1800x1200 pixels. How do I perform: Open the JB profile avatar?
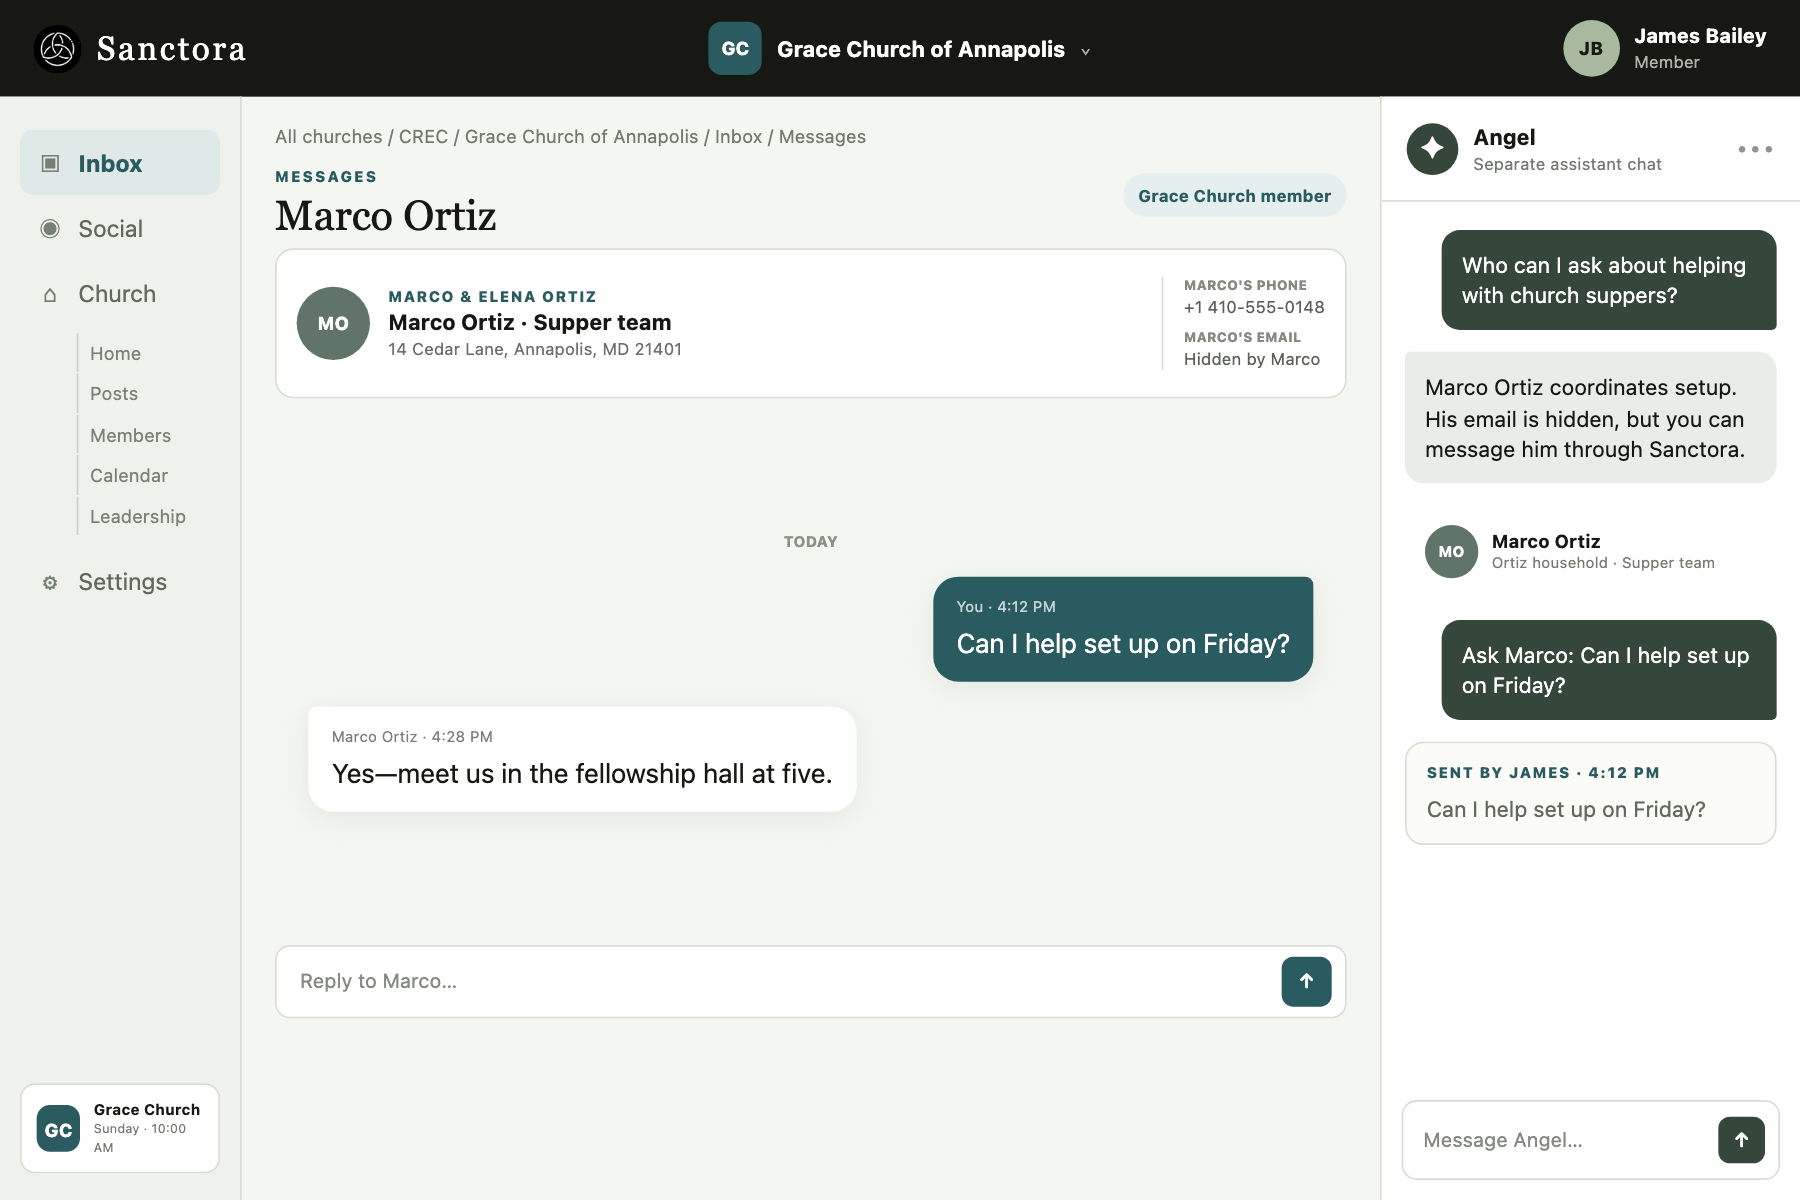[1591, 49]
